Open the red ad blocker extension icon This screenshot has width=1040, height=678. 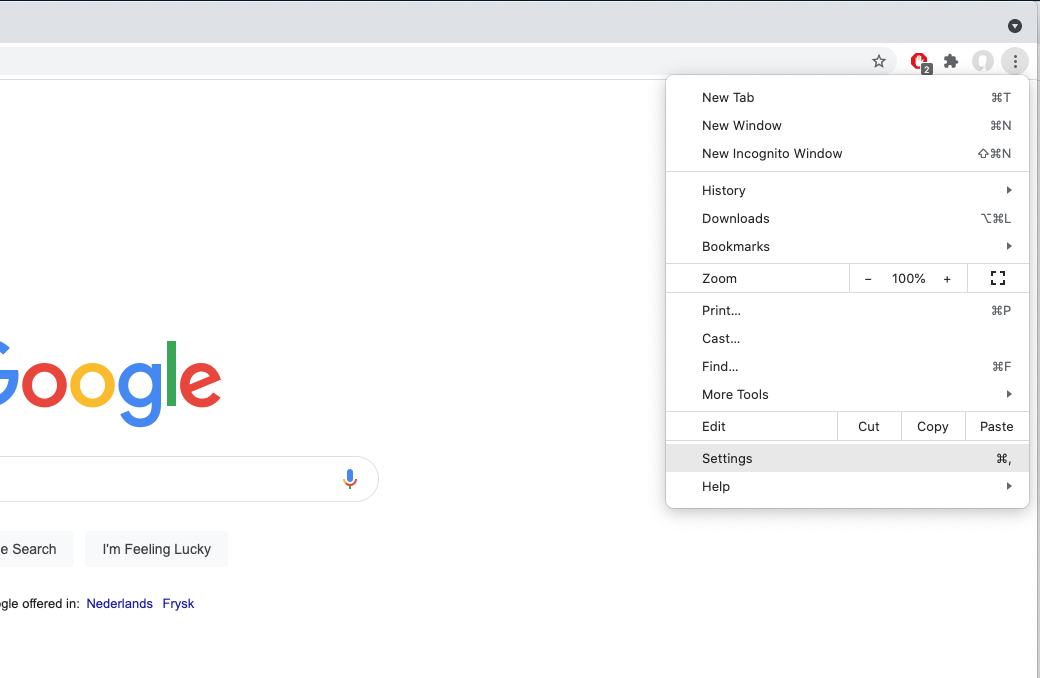tap(920, 62)
